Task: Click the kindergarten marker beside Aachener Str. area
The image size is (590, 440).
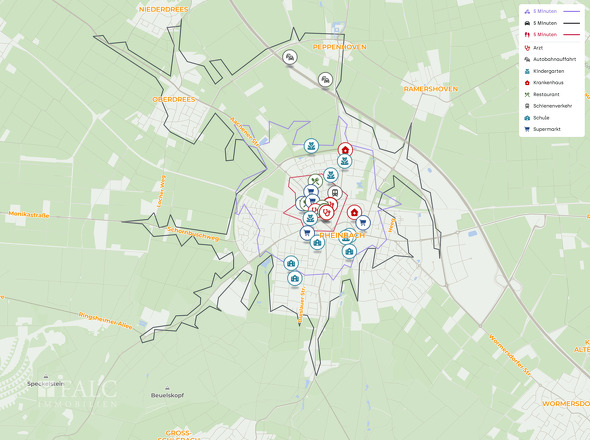Action: (311, 146)
